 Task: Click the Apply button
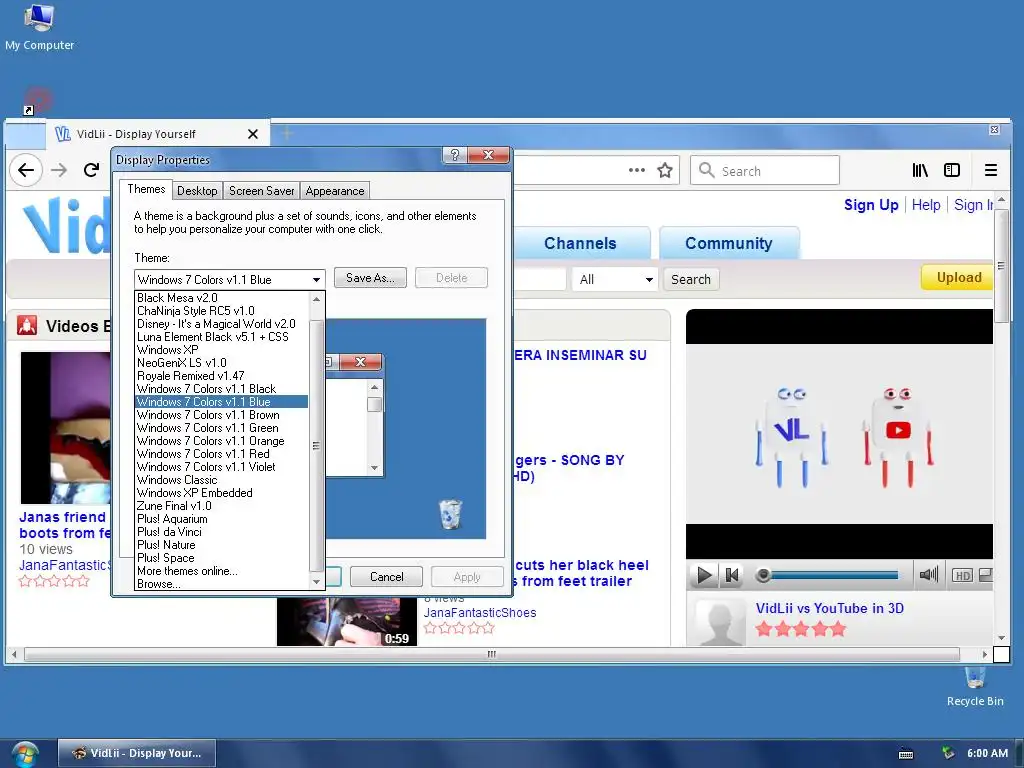point(467,577)
